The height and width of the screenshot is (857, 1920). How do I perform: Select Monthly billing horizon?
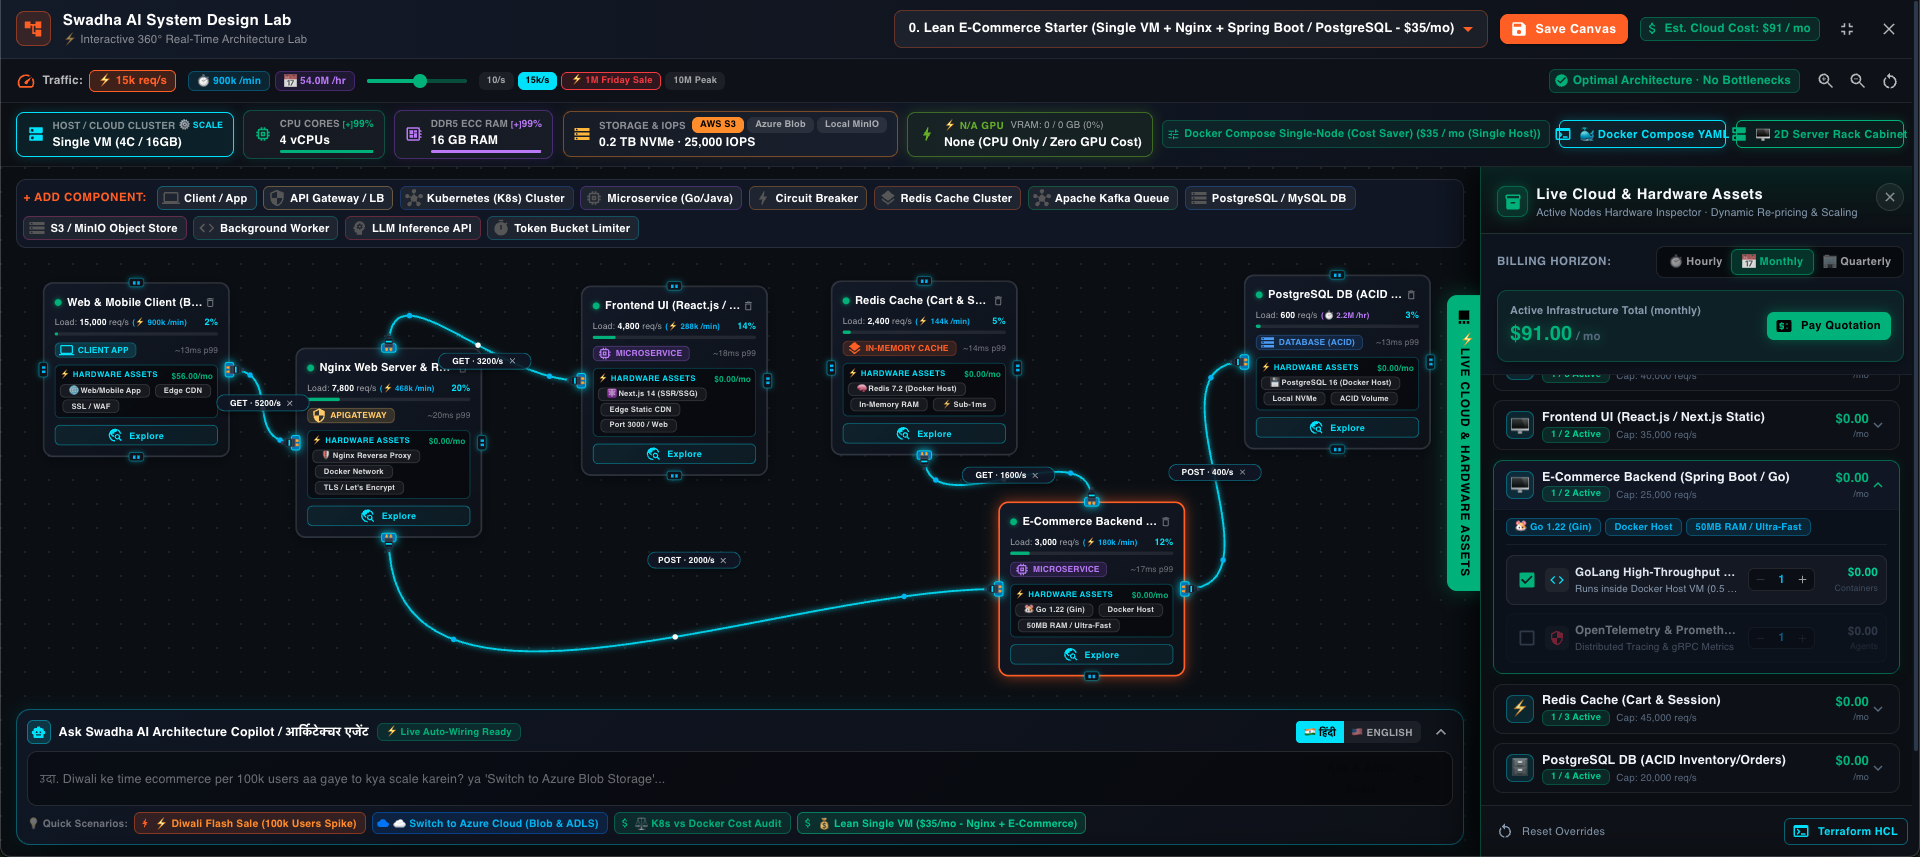[1773, 262]
